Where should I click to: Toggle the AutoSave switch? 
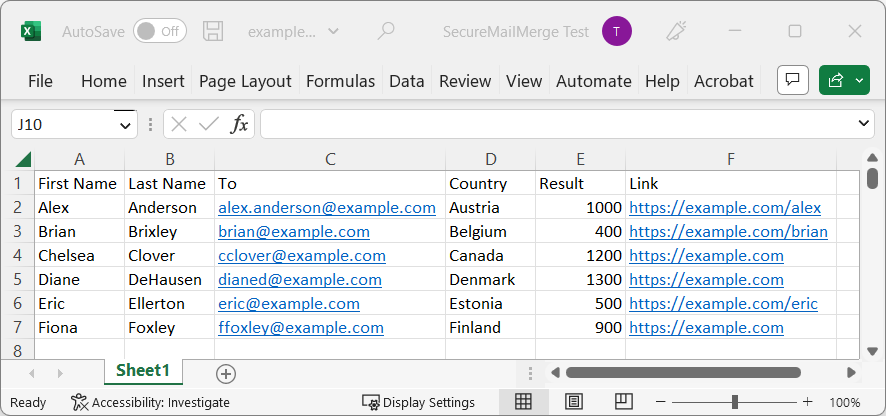coord(160,31)
